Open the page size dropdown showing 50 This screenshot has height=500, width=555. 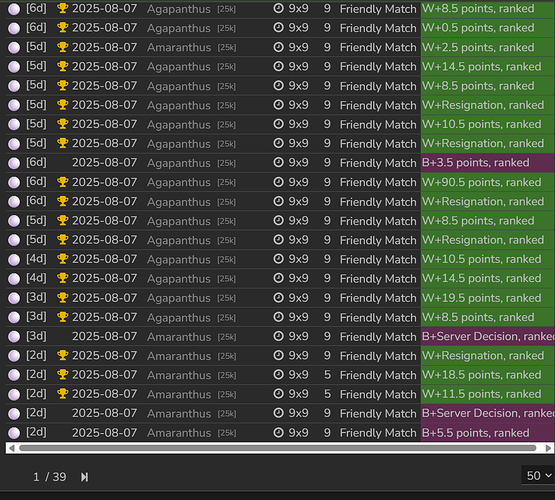click(538, 475)
